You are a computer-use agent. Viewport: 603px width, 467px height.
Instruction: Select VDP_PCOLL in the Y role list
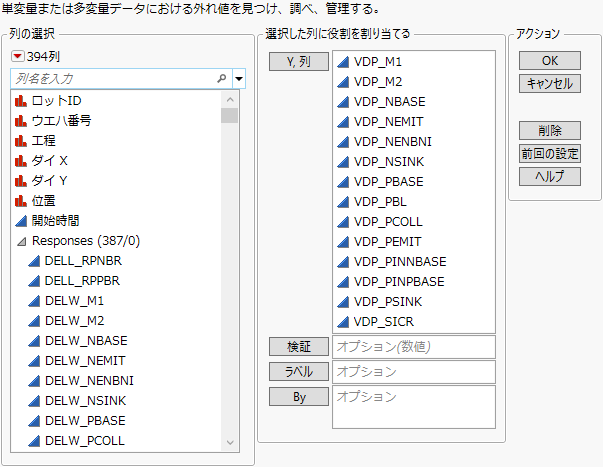click(388, 222)
